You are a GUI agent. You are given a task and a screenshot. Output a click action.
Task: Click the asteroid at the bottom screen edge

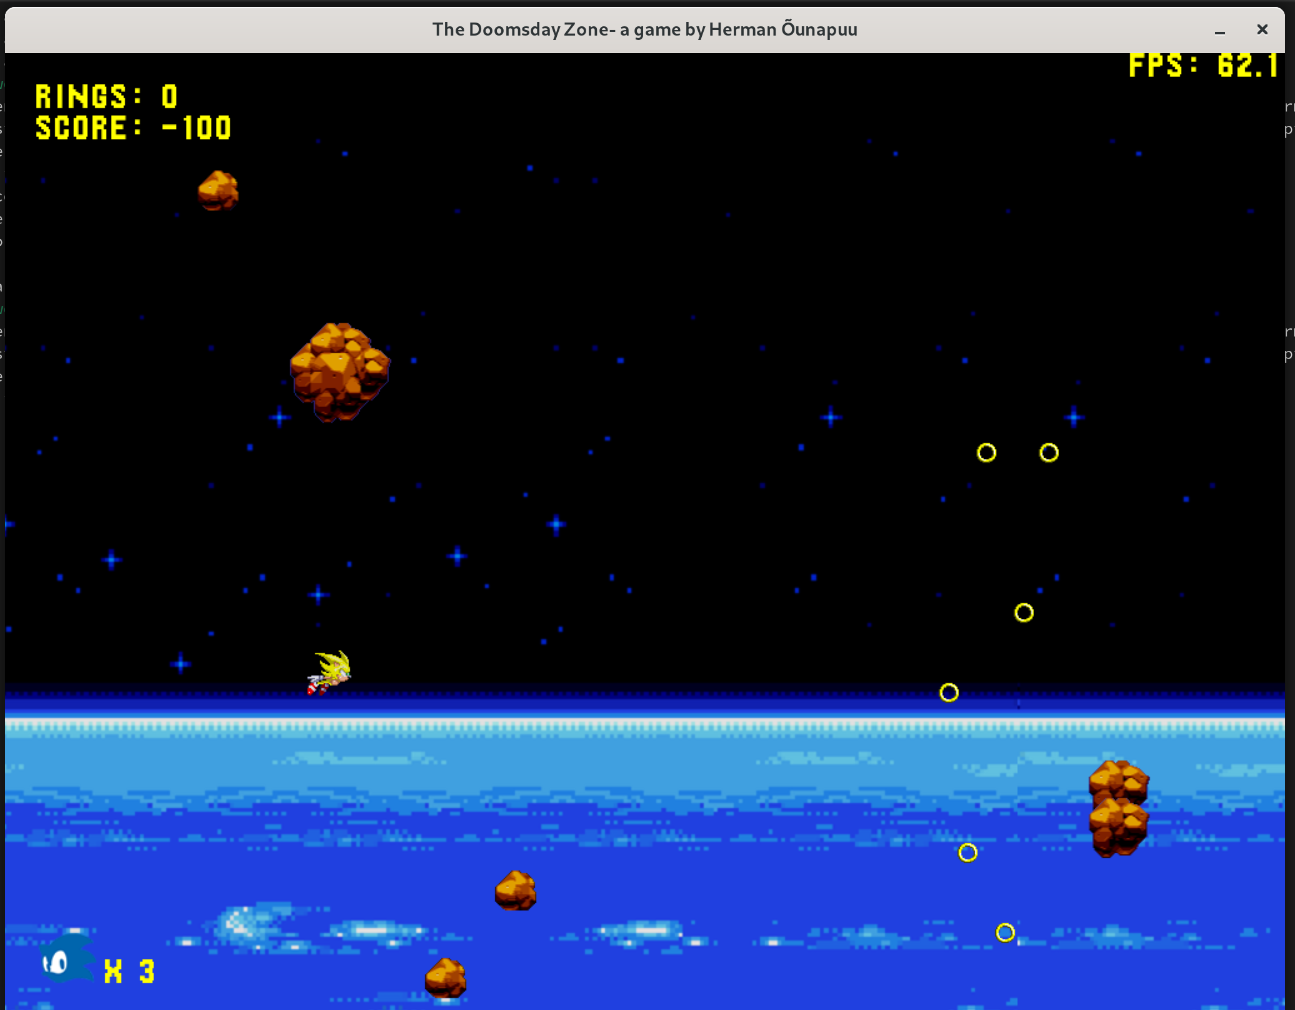click(446, 978)
